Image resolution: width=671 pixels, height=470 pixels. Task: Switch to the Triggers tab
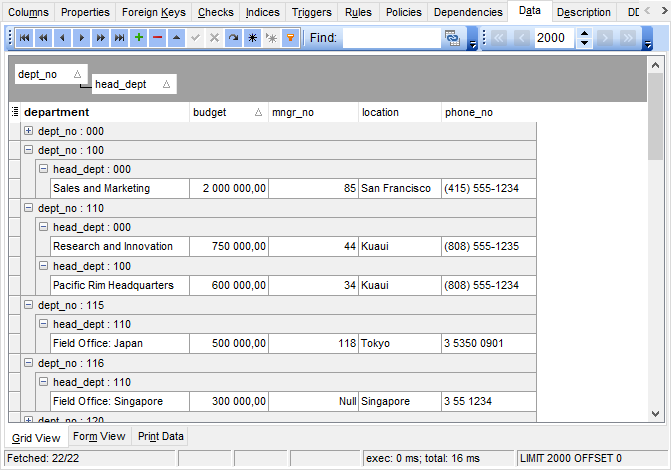click(x=312, y=12)
